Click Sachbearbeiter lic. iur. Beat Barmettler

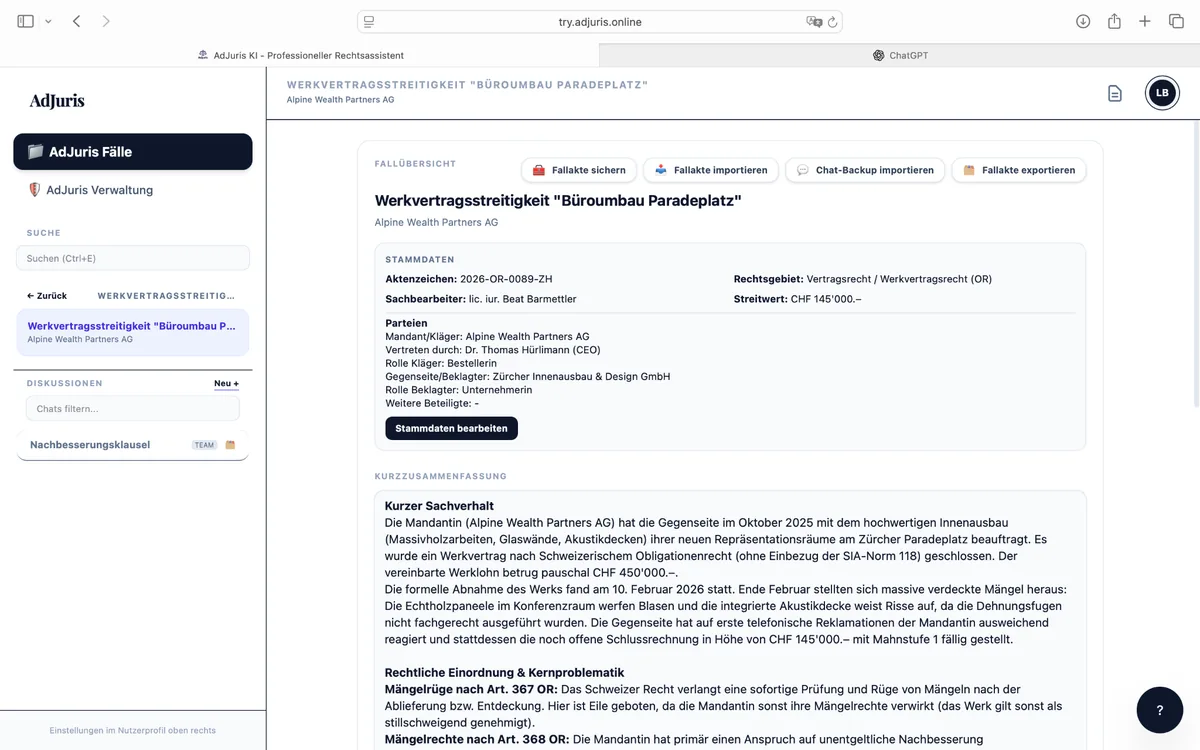point(522,299)
